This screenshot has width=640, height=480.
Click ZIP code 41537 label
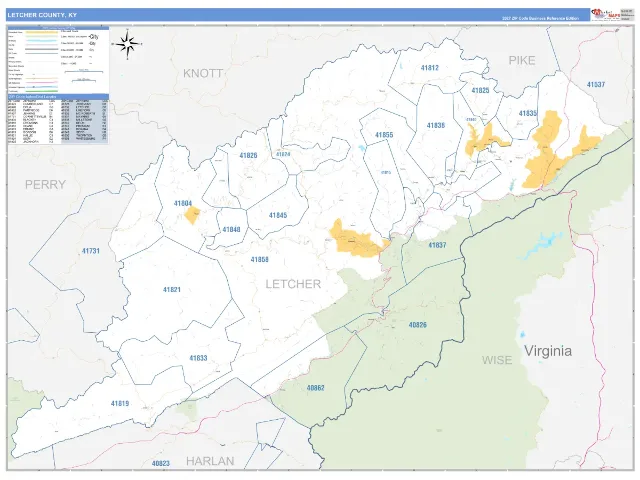pyautogui.click(x=596, y=84)
